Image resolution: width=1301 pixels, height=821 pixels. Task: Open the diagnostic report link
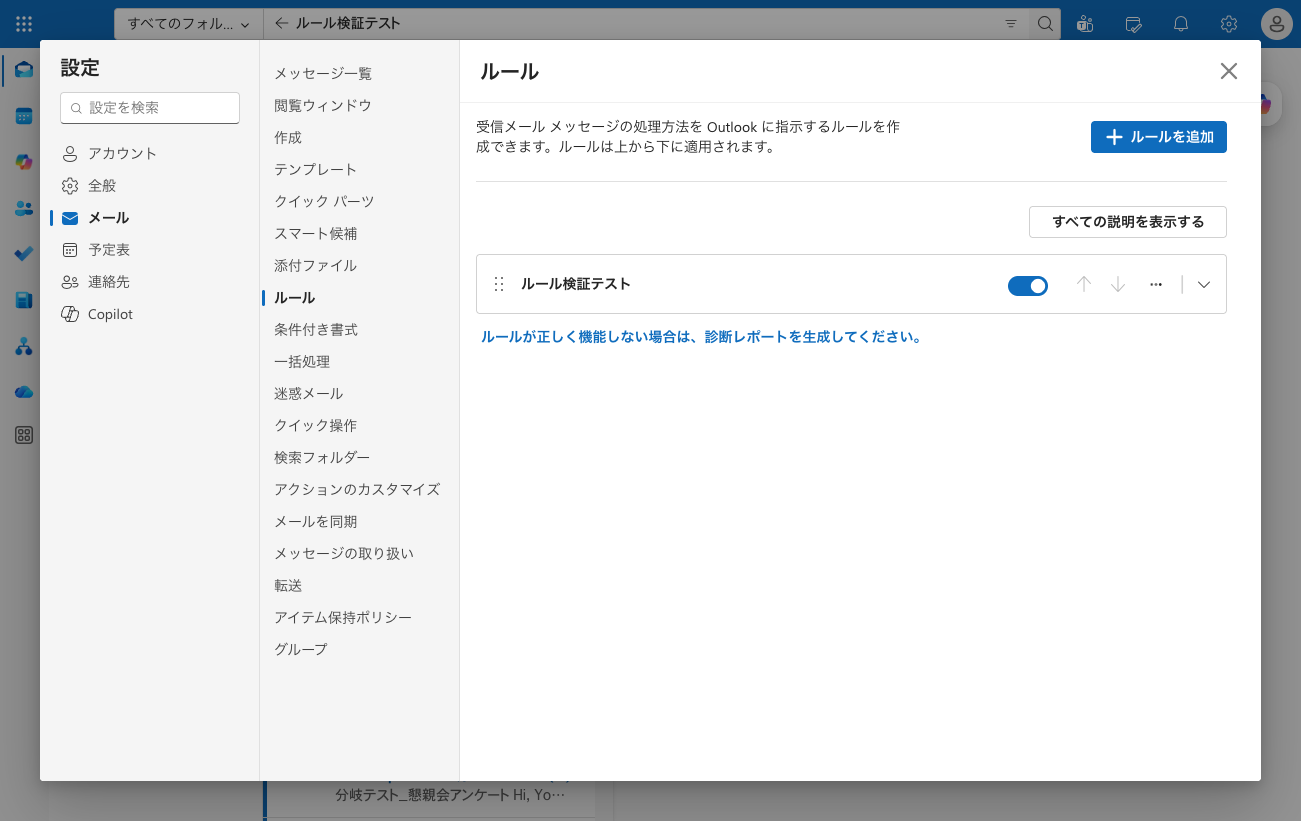[x=701, y=337]
